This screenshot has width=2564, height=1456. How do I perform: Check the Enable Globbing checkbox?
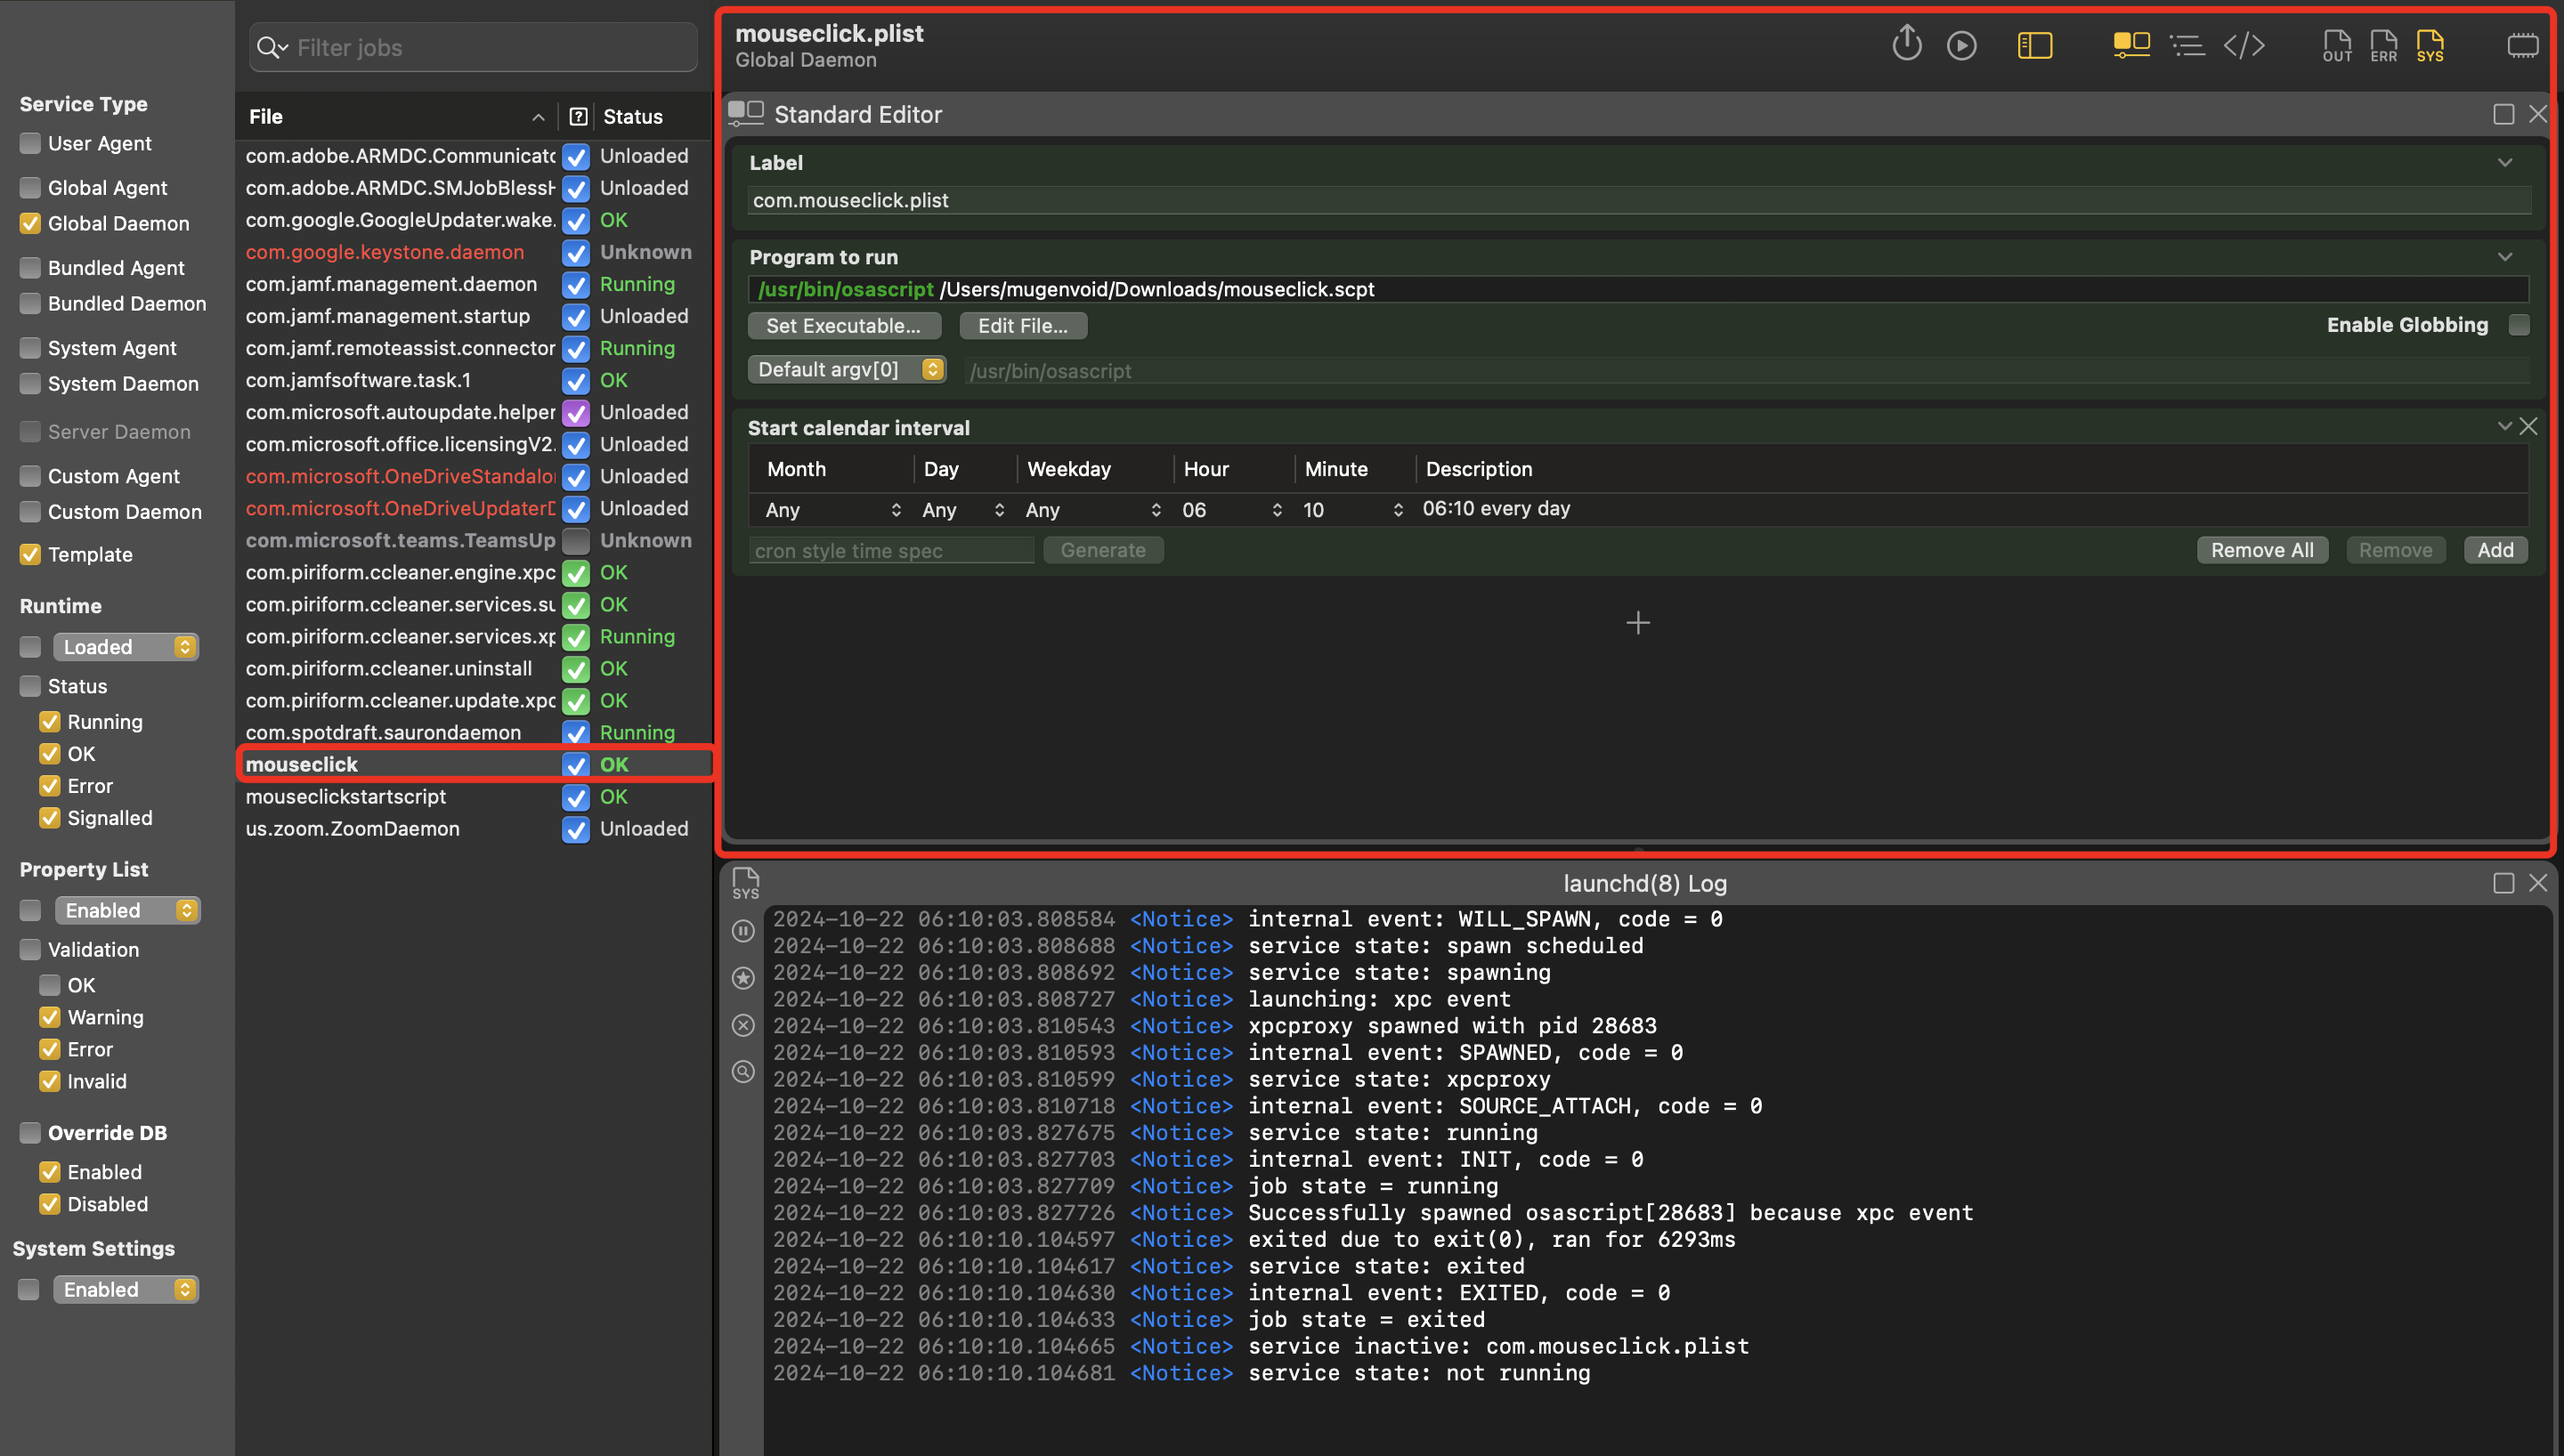(x=2519, y=325)
